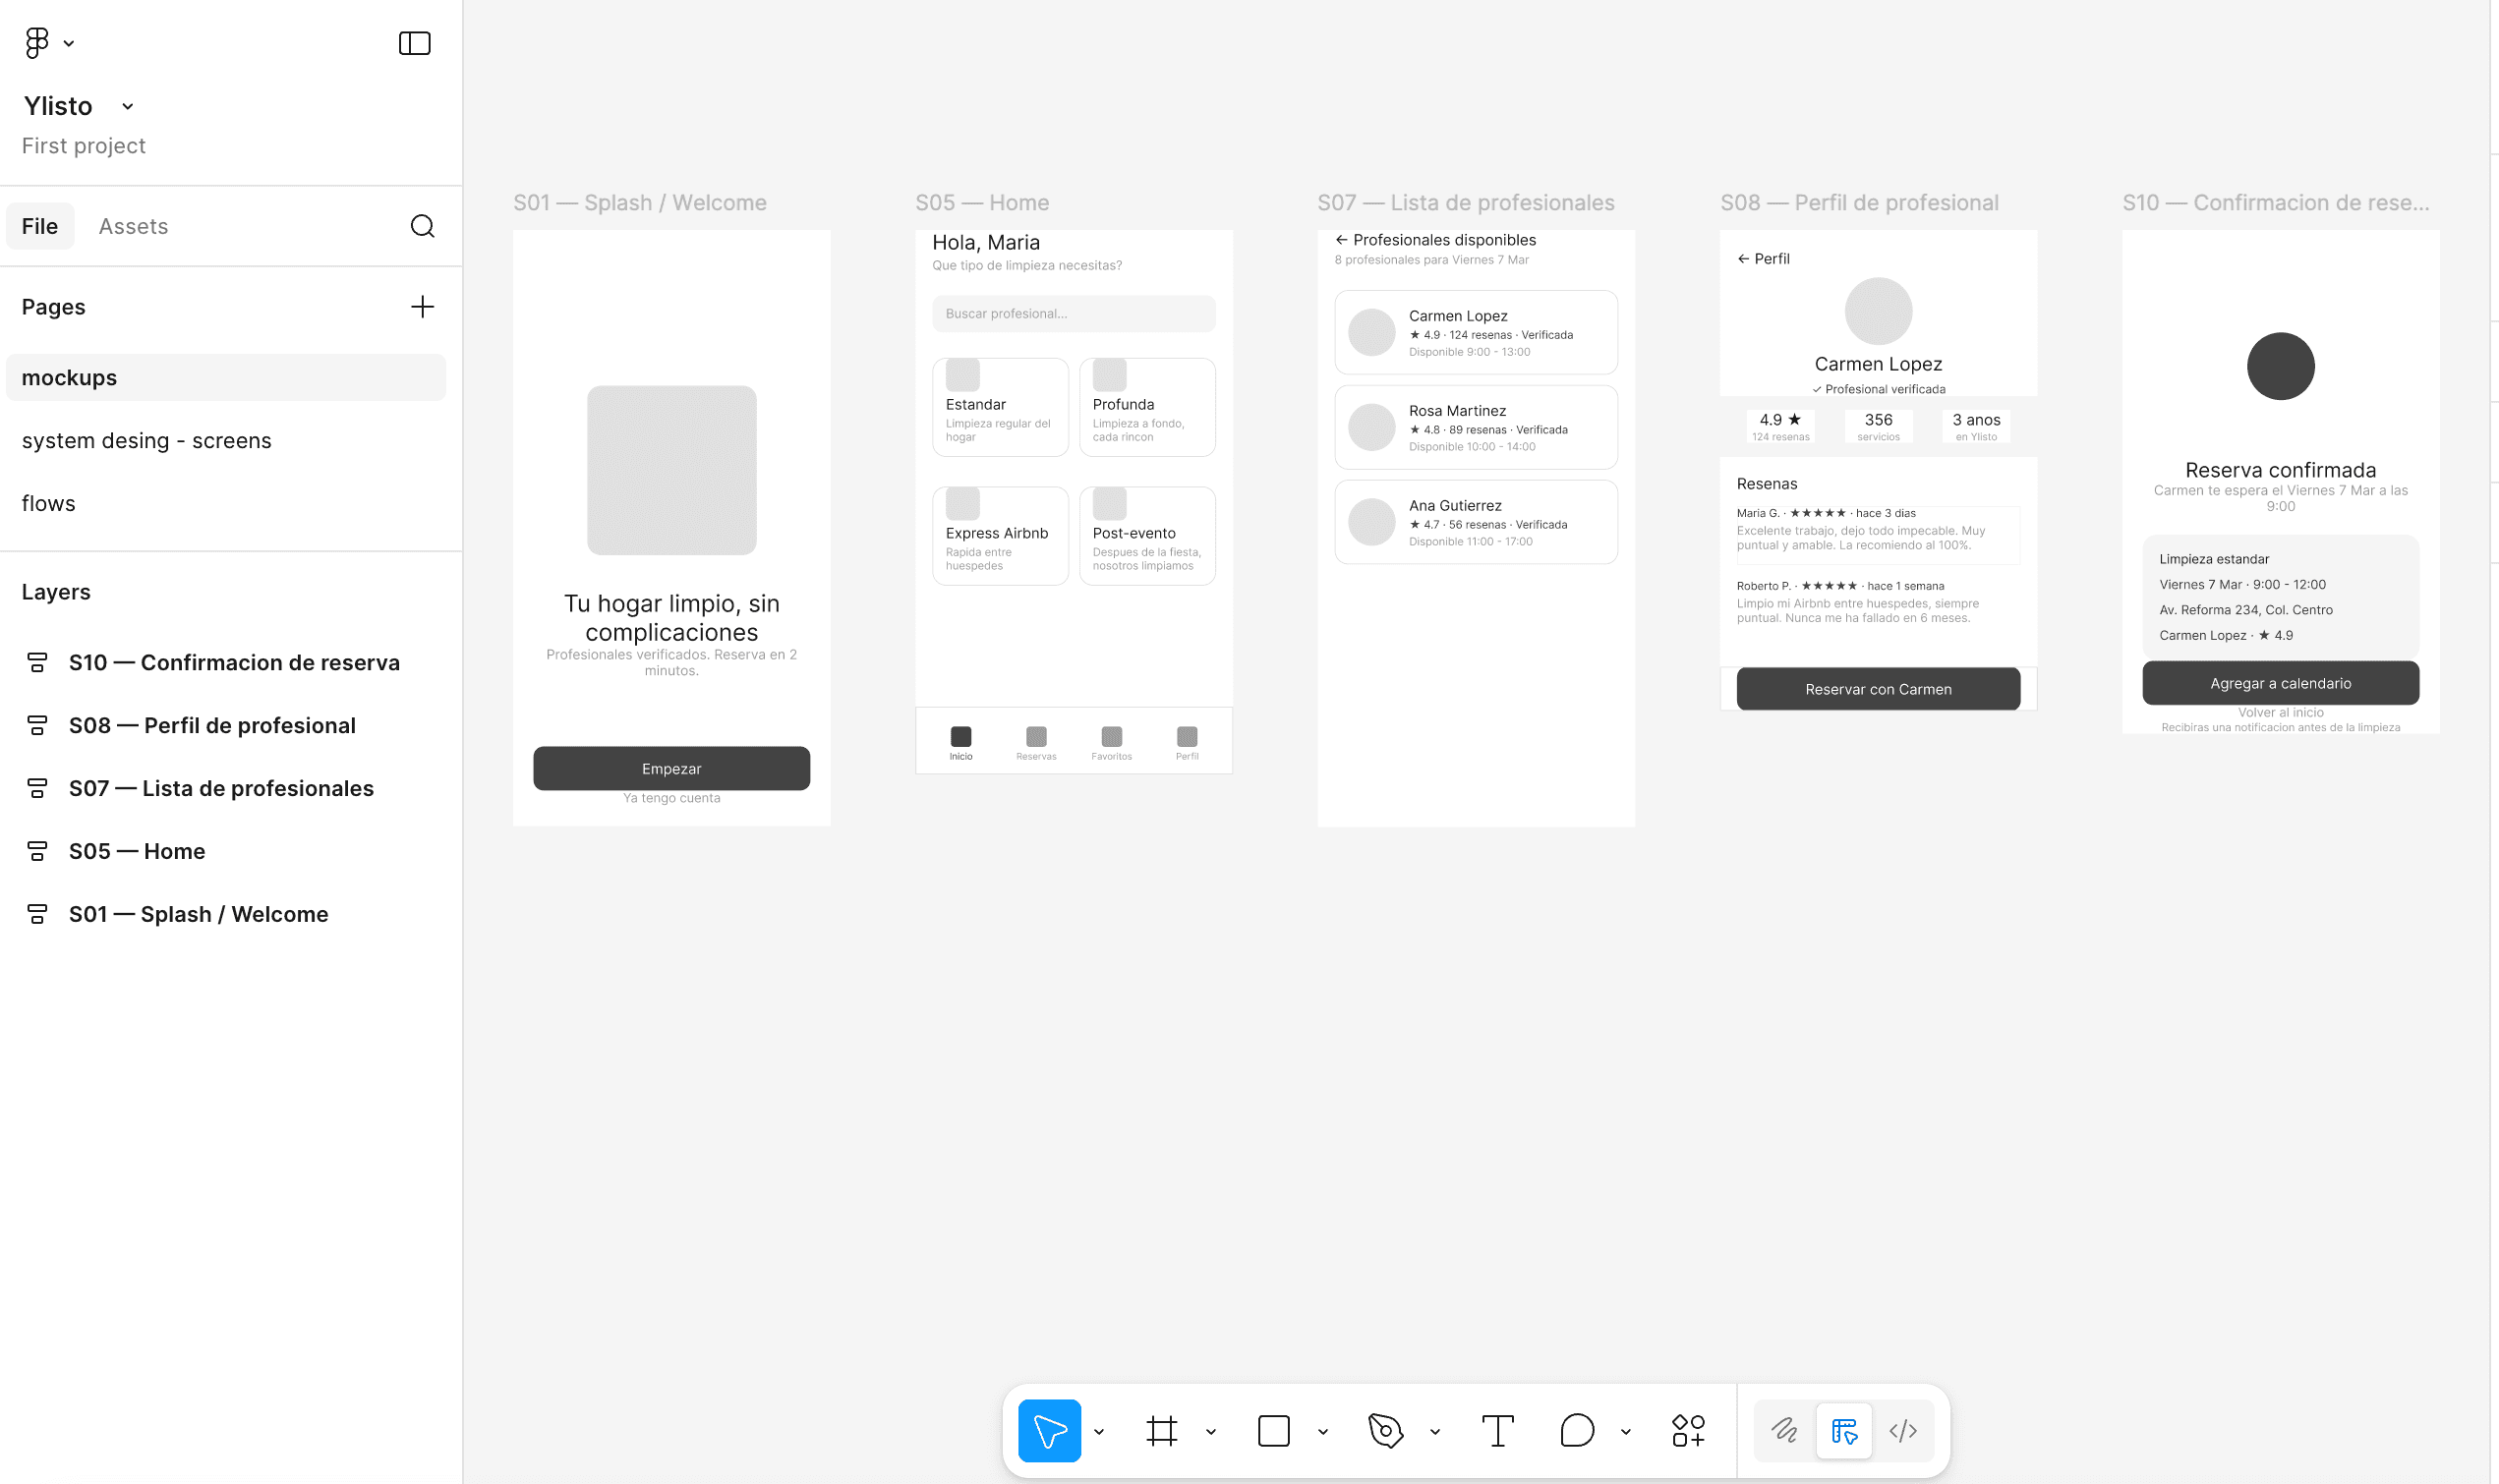Open the pen tool dropdown options

(1436, 1430)
